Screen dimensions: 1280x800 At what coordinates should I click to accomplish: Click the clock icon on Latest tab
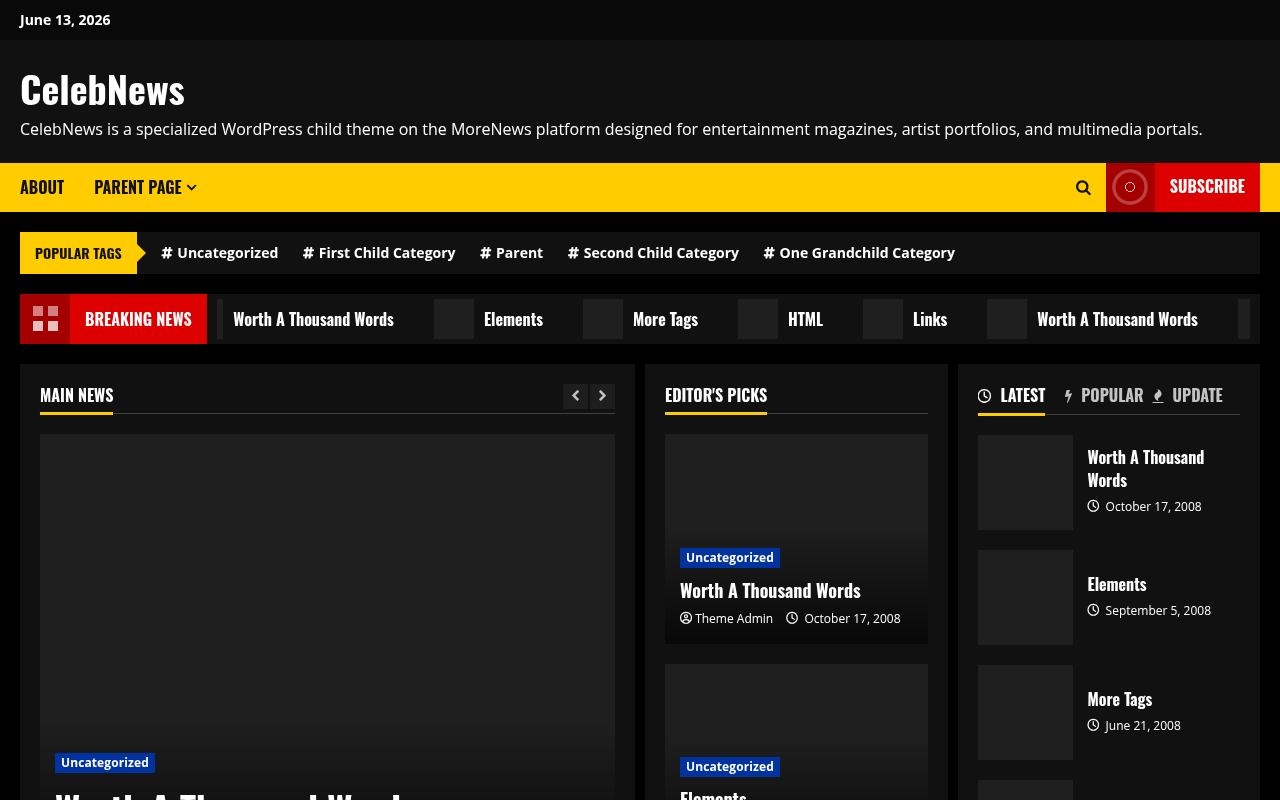pos(985,396)
